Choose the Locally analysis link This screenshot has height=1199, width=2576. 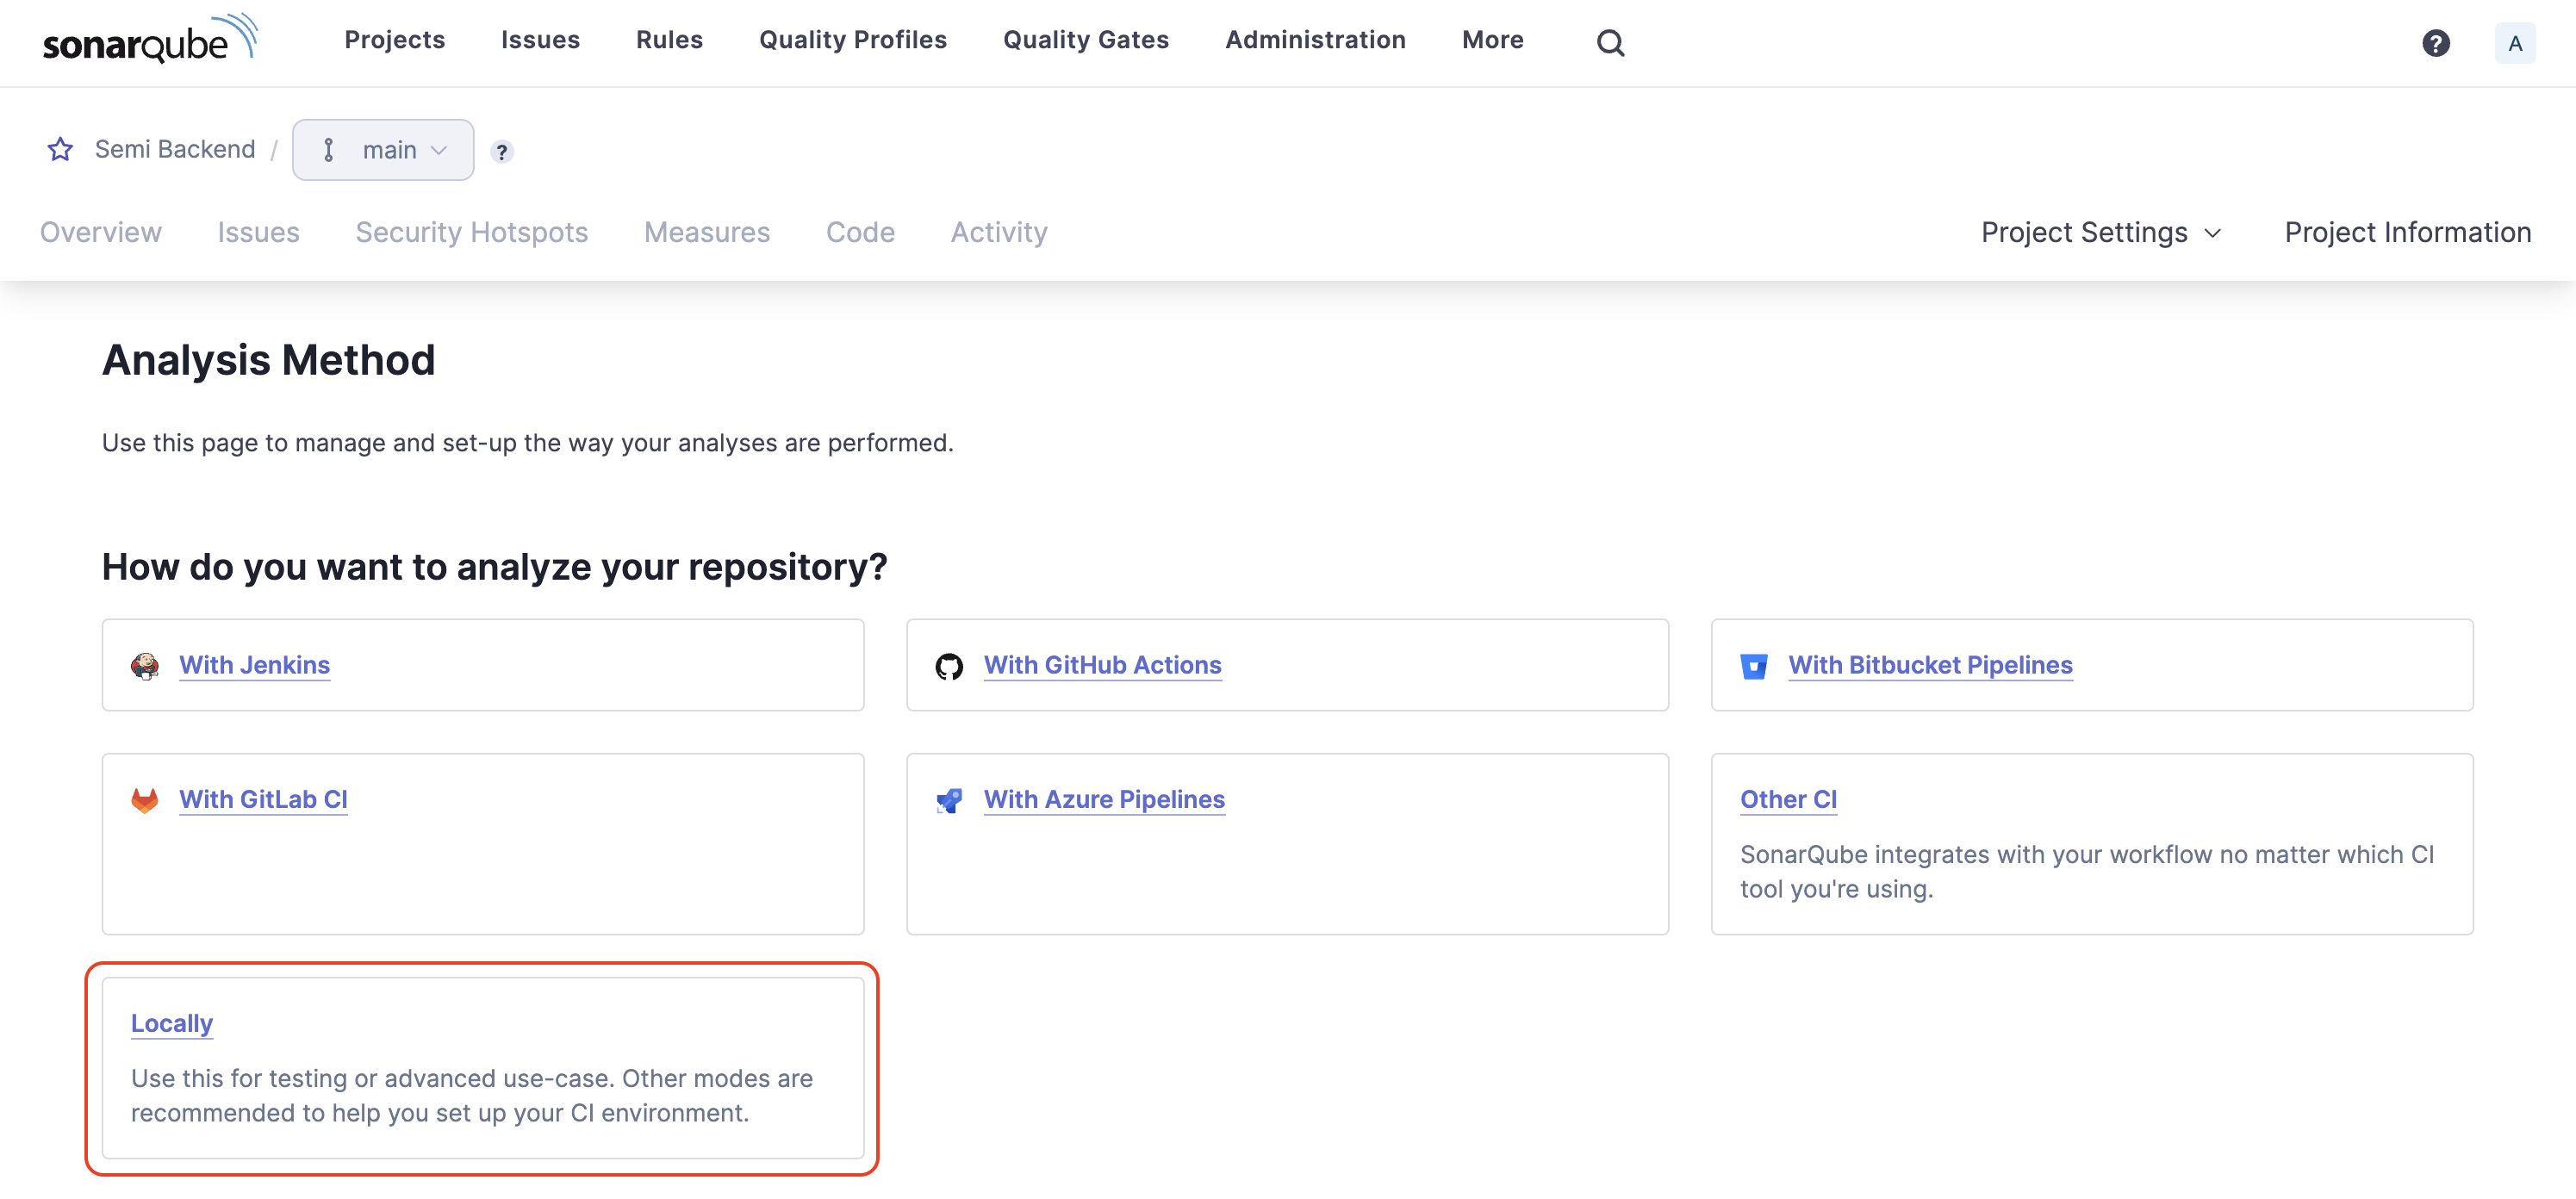pos(172,1023)
